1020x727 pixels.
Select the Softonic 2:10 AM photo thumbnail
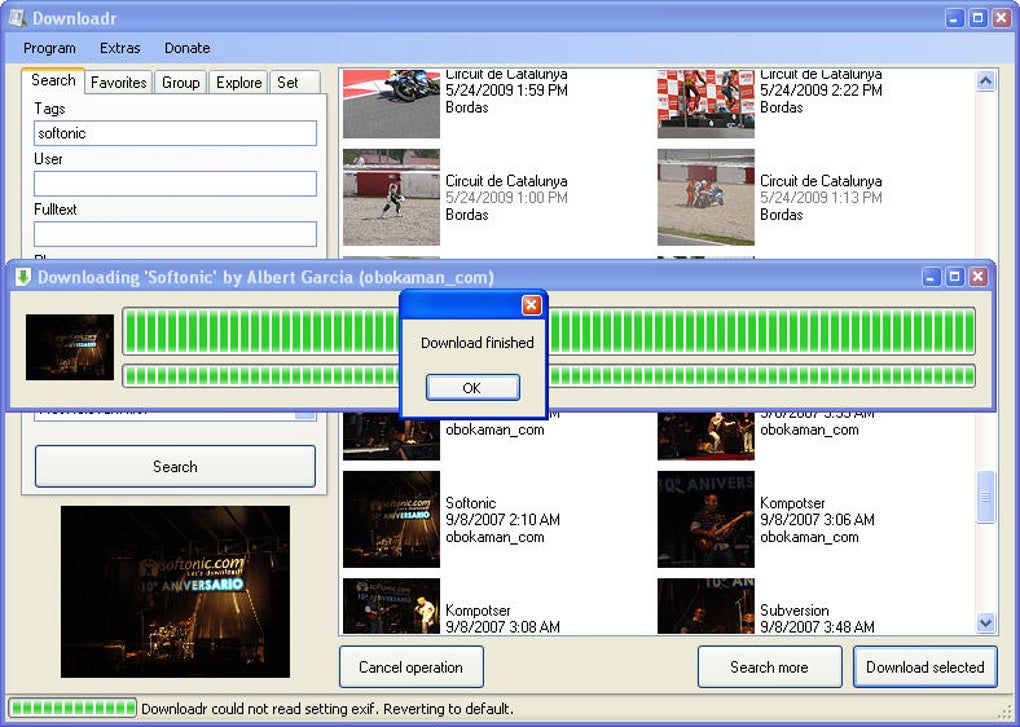tap(391, 520)
